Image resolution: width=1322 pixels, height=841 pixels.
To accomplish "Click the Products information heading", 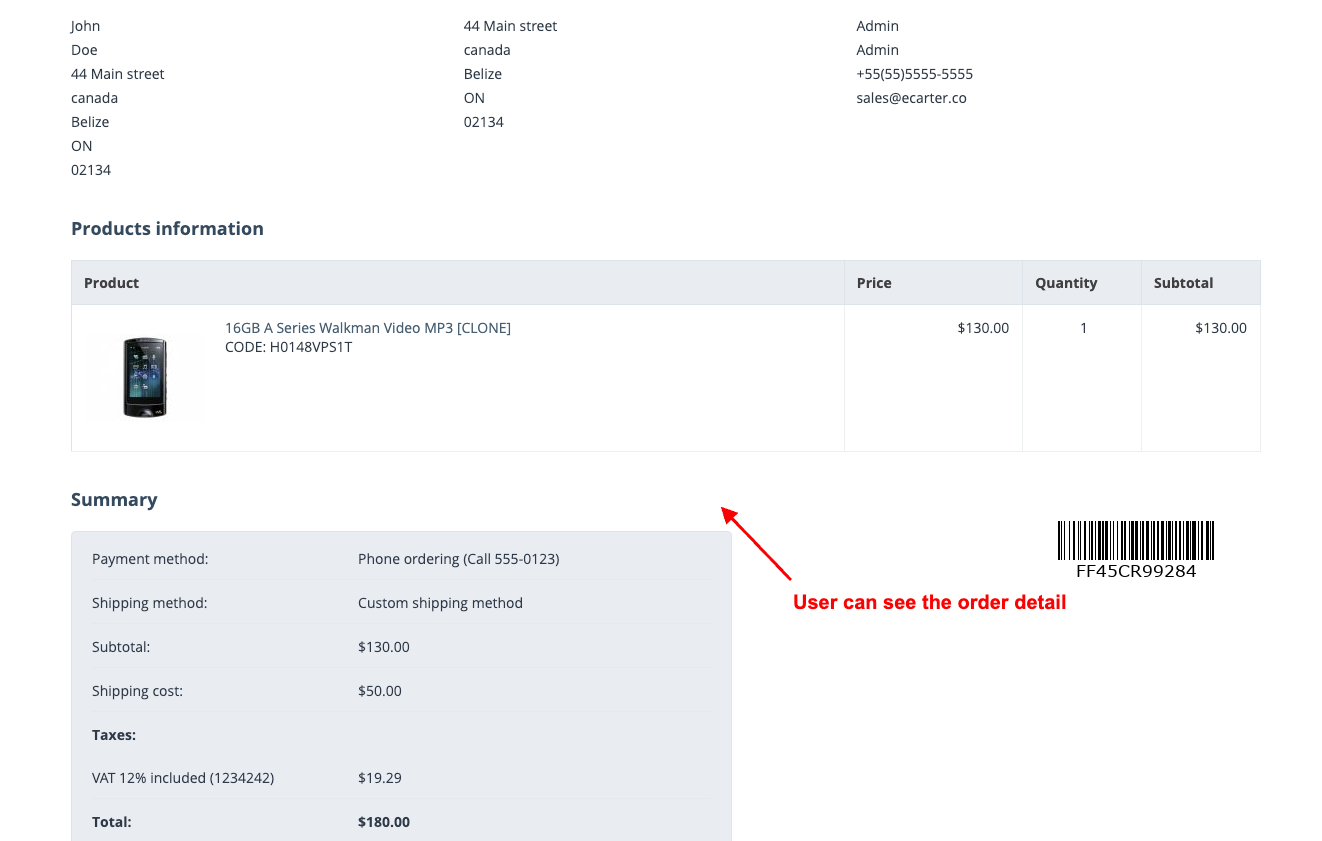I will pyautogui.click(x=167, y=229).
